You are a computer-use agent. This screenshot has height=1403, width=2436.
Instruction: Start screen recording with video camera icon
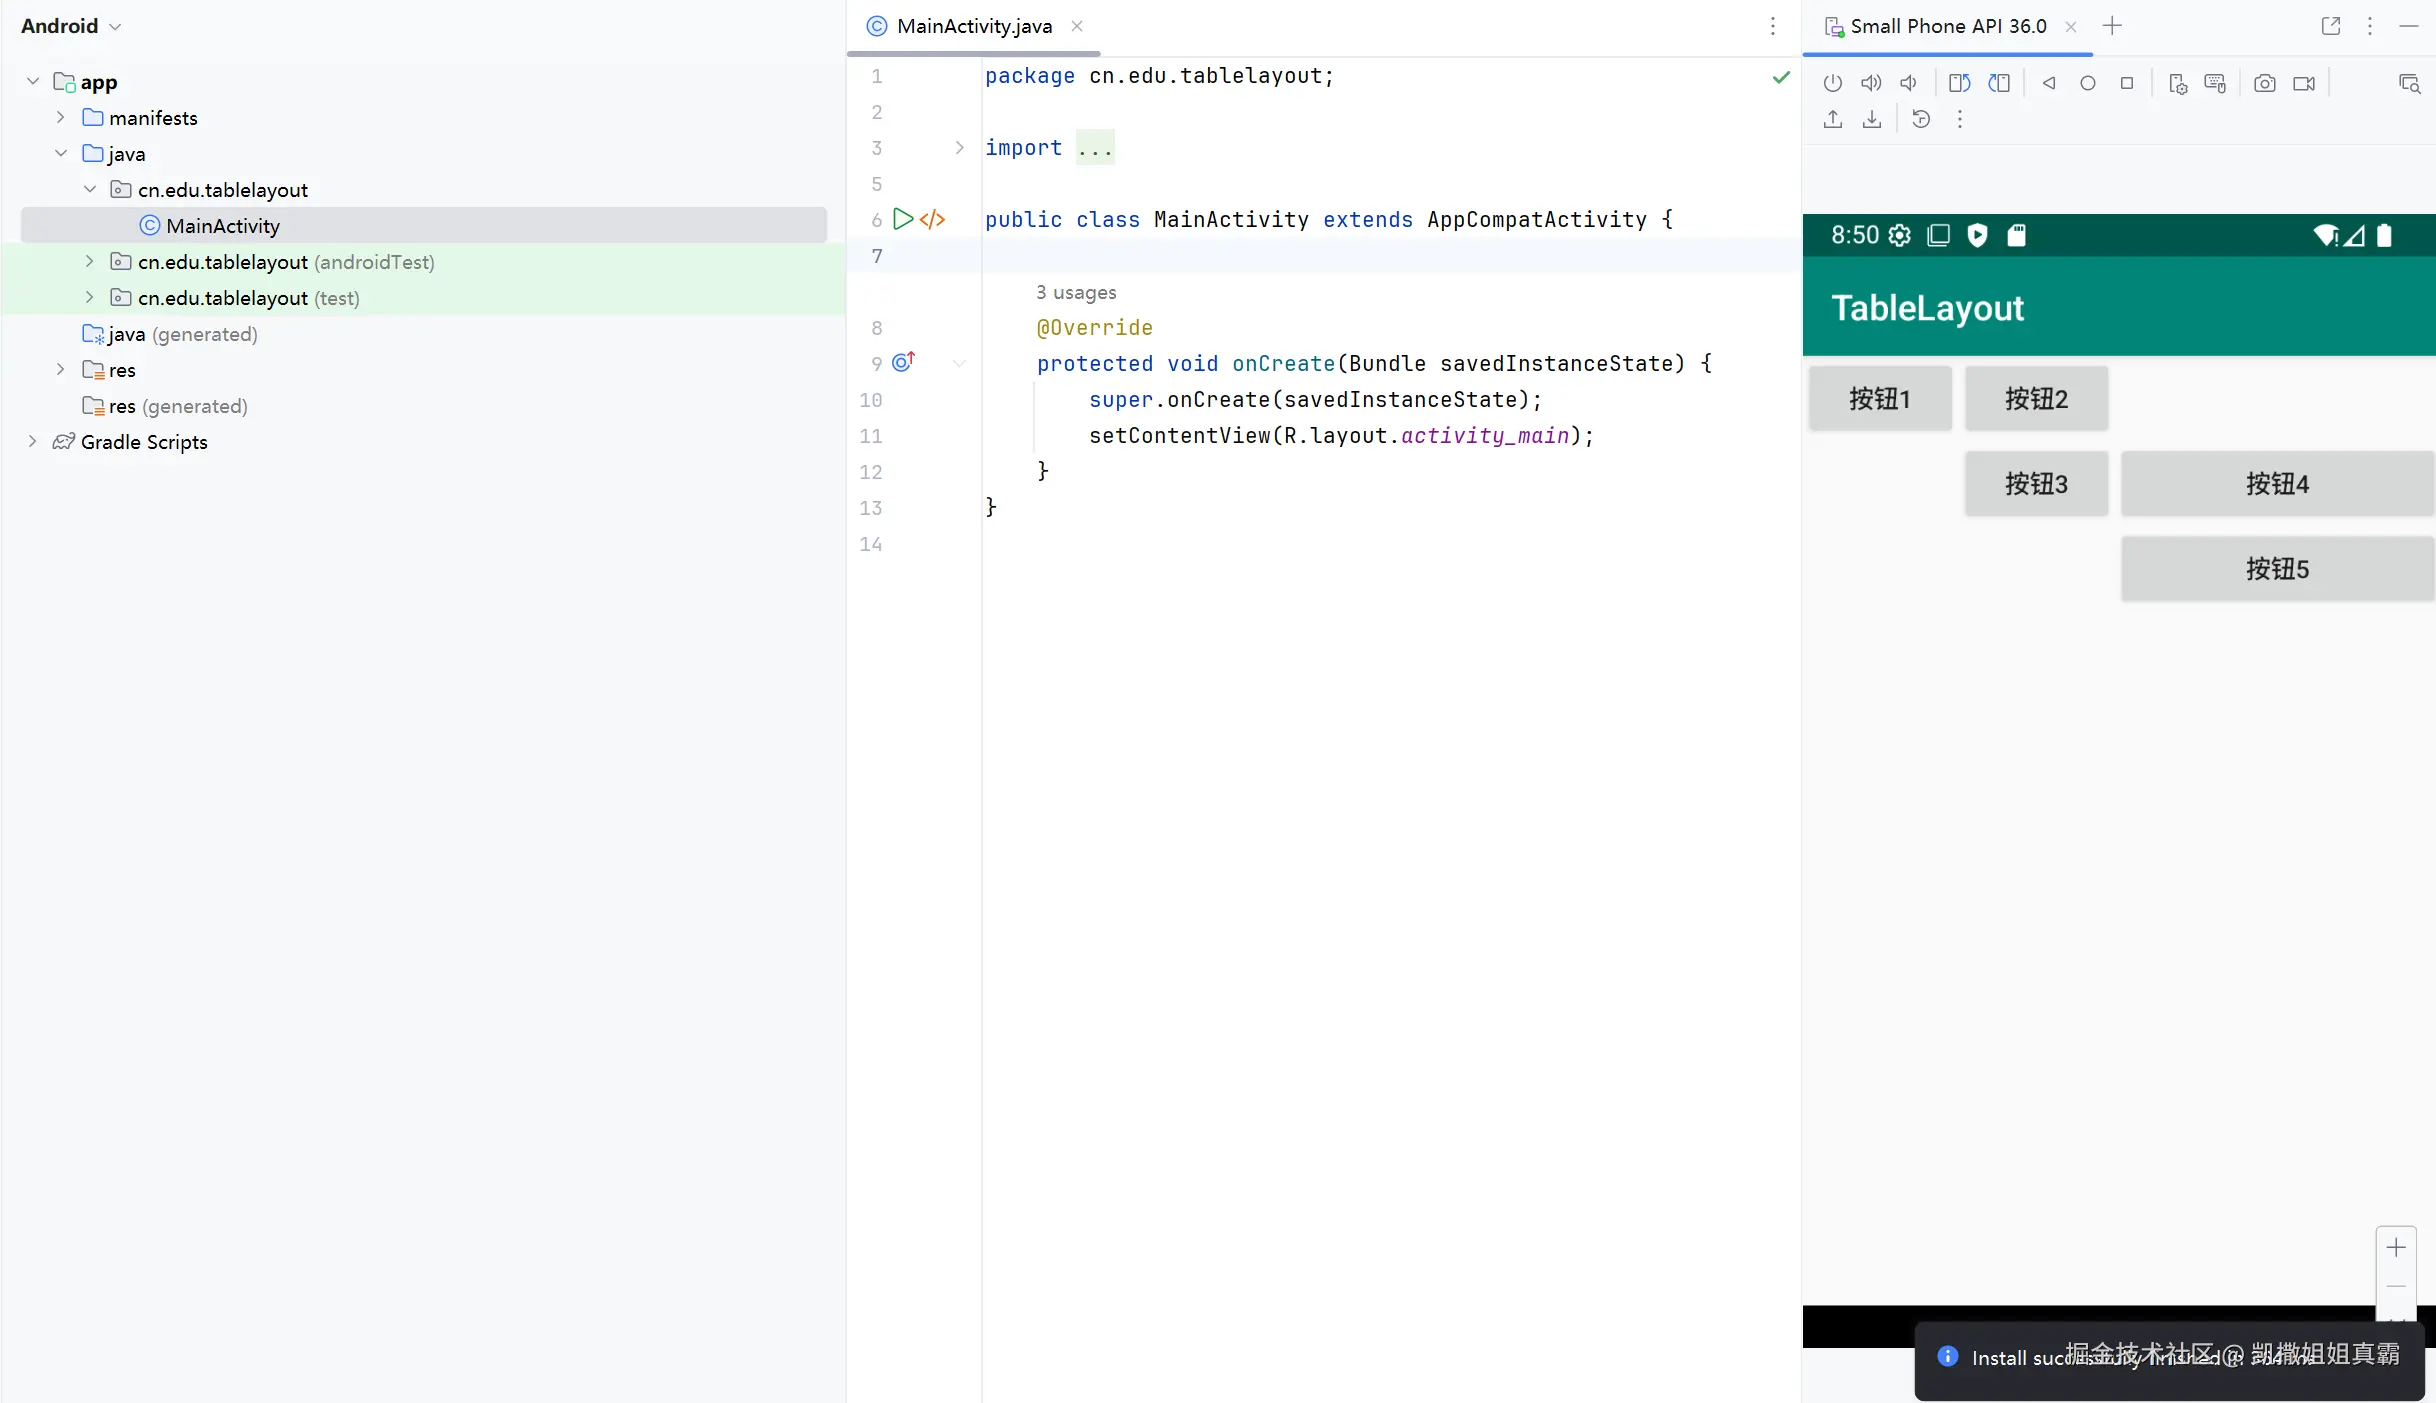click(2304, 83)
